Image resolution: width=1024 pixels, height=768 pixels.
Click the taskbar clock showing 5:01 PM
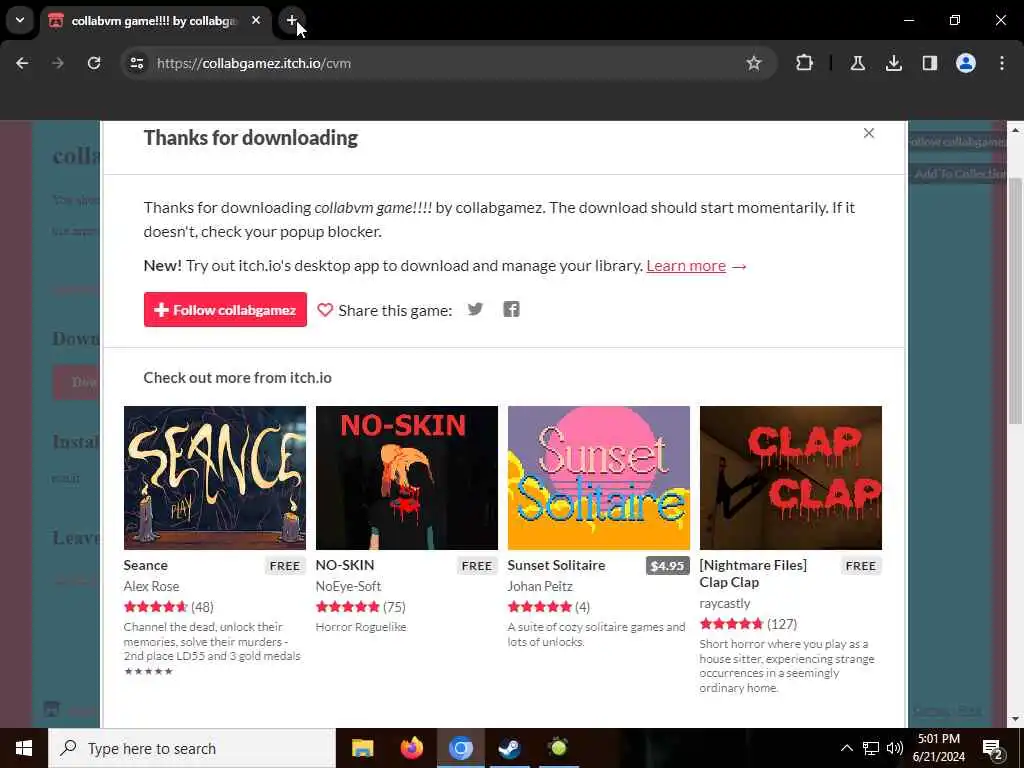(x=938, y=748)
